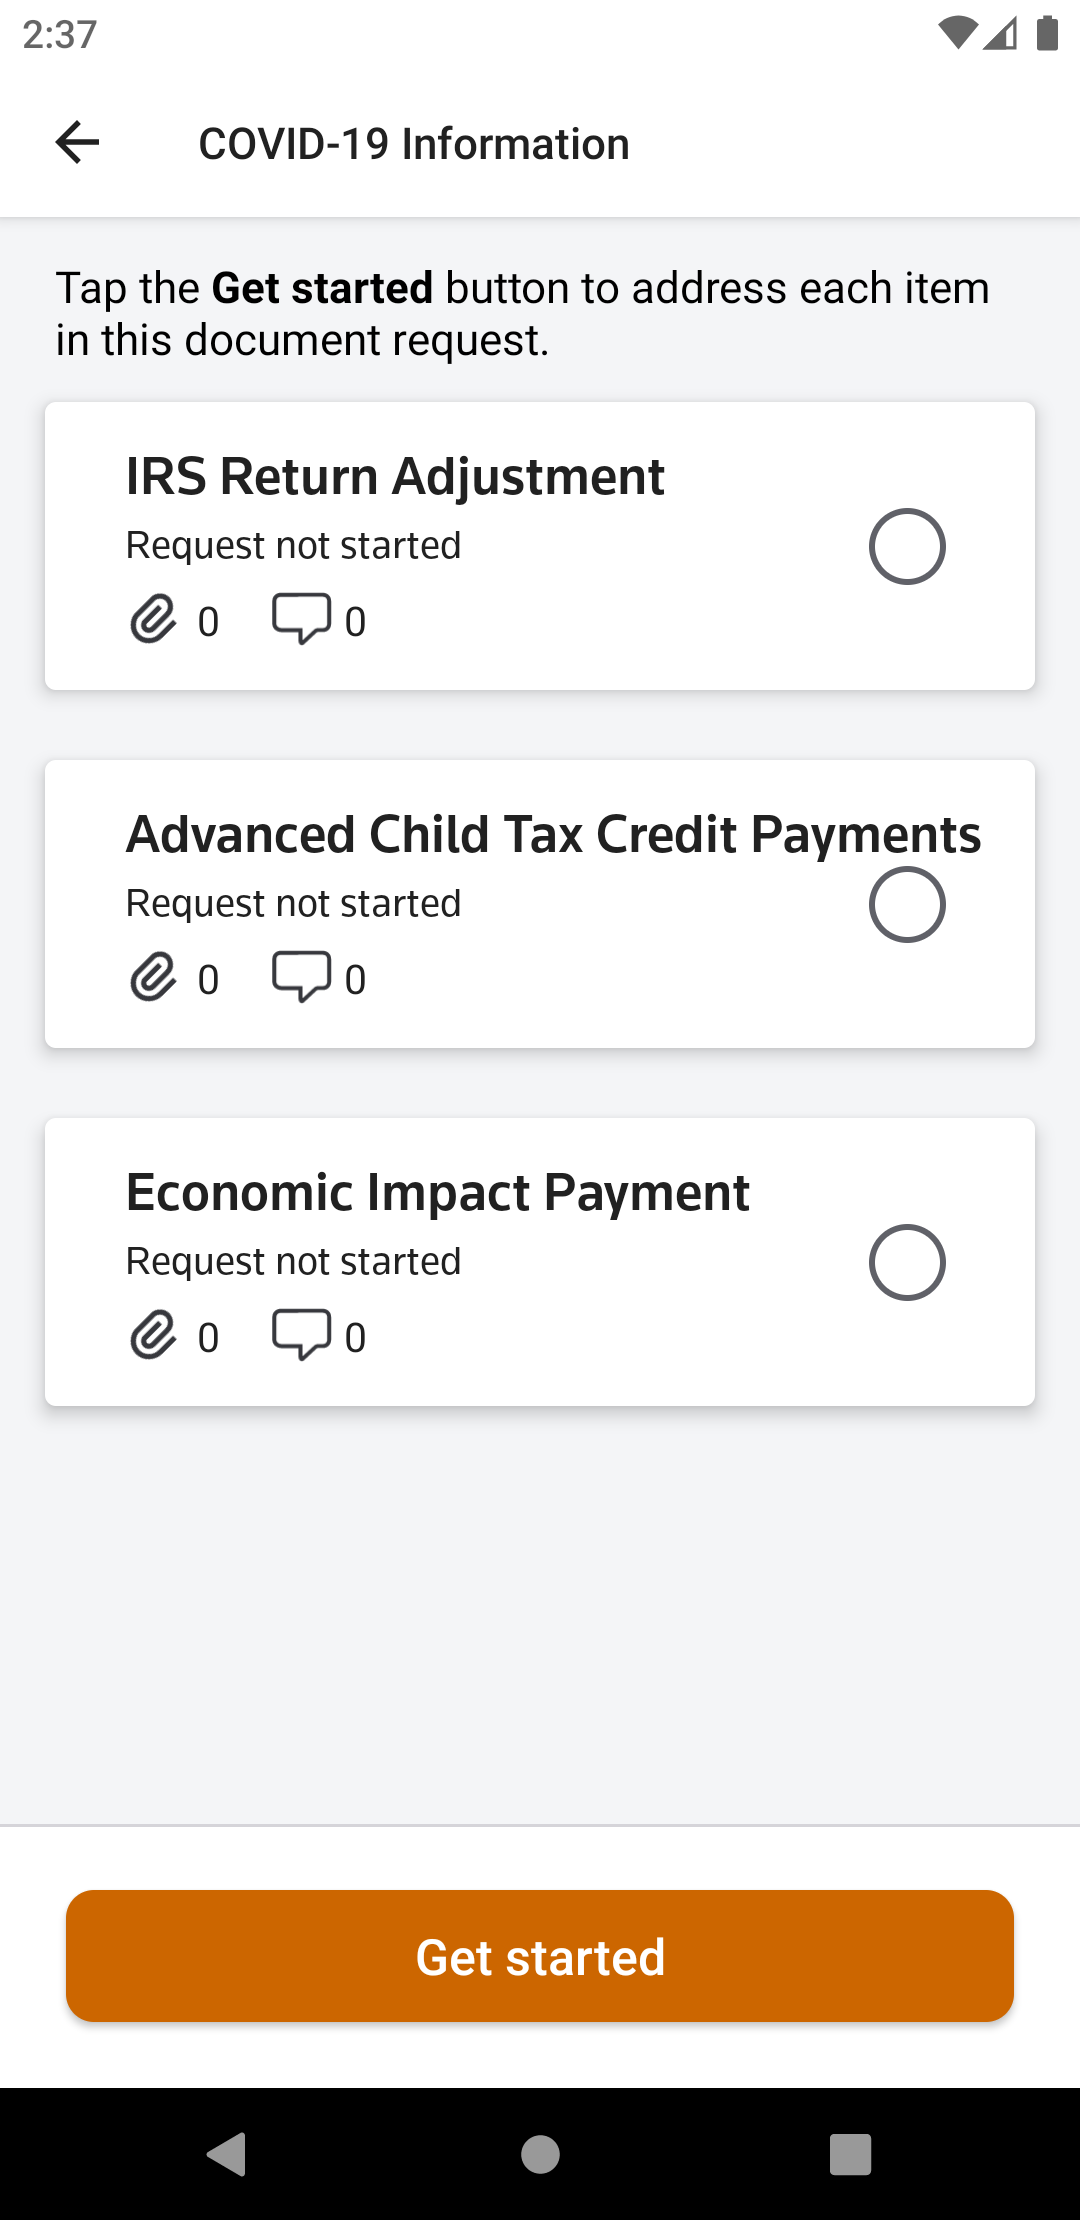1080x2220 pixels.
Task: Tap comment bubble on Economic Impact Payment
Action: click(x=301, y=1335)
